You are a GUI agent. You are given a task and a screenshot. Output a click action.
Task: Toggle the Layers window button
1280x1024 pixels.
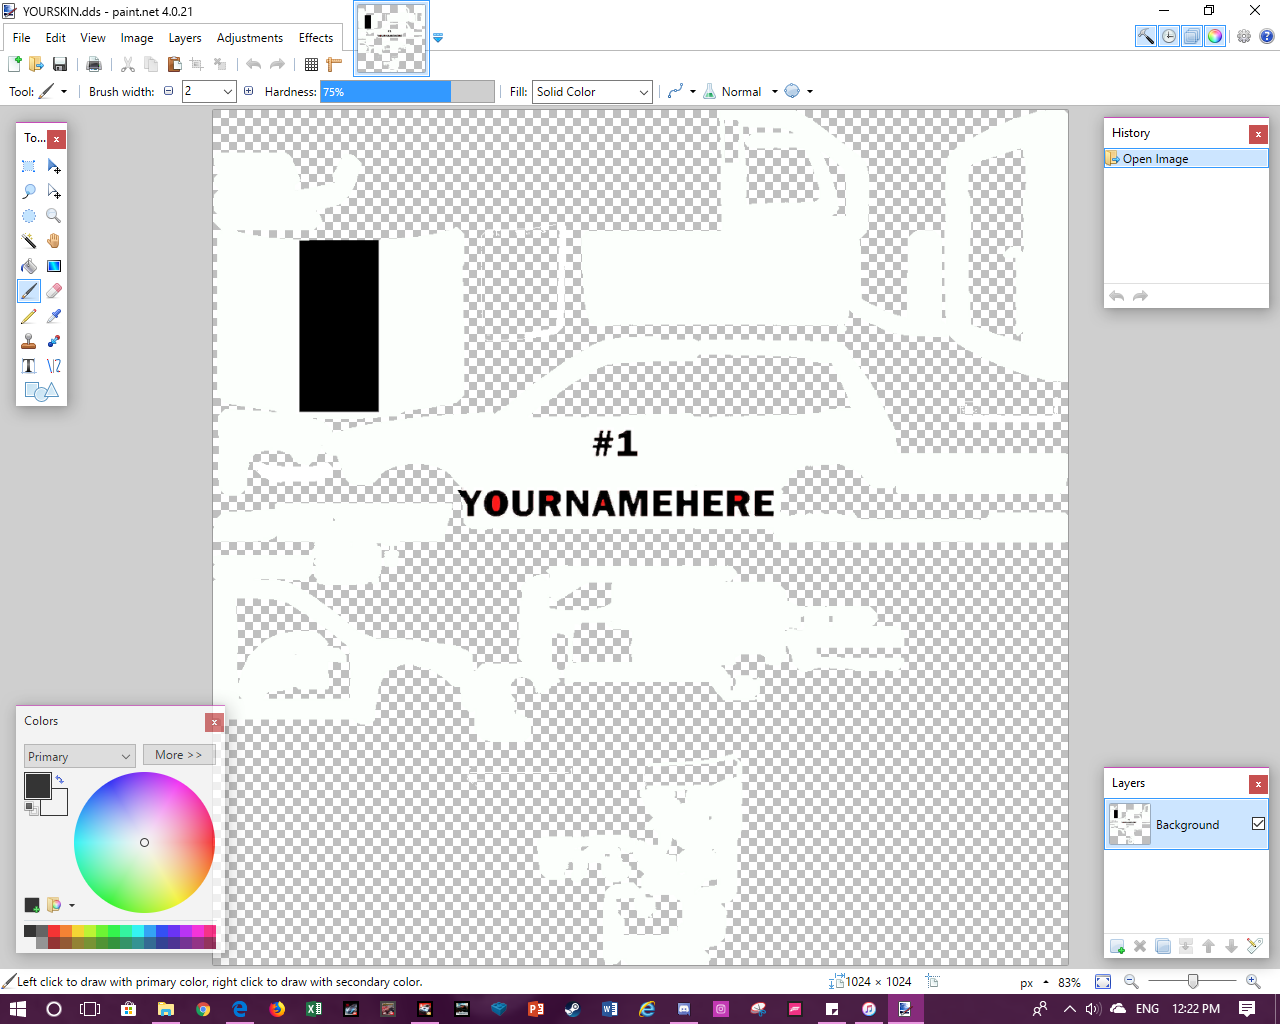coord(1192,36)
